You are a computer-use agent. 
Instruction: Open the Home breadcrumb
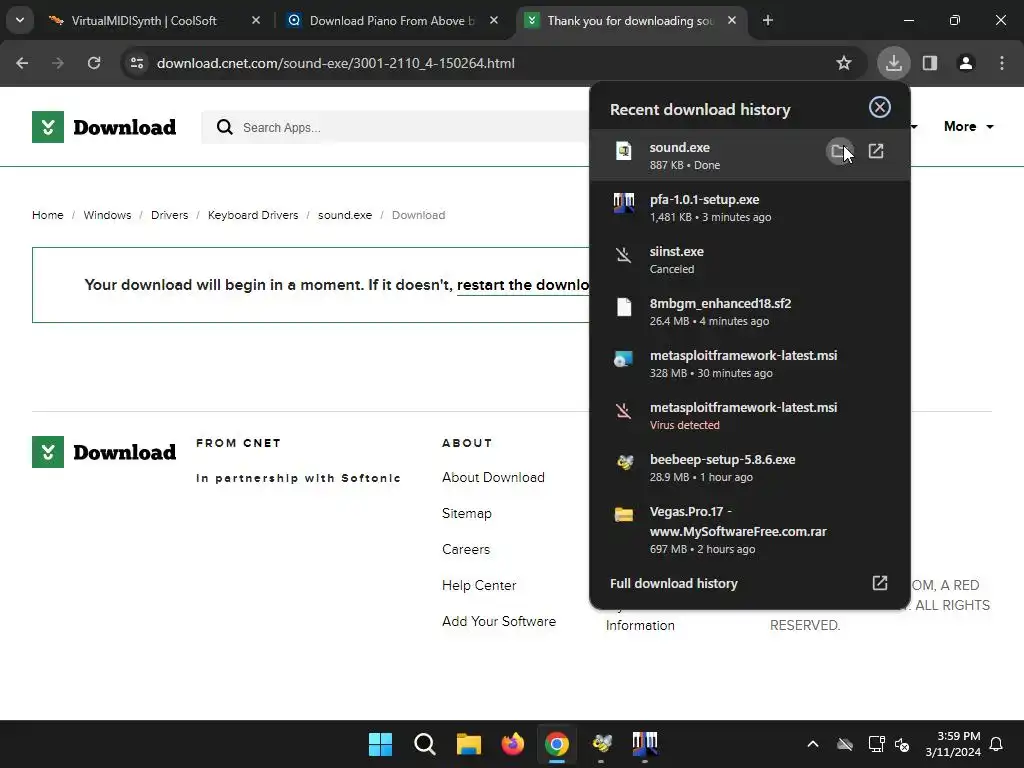point(48,215)
